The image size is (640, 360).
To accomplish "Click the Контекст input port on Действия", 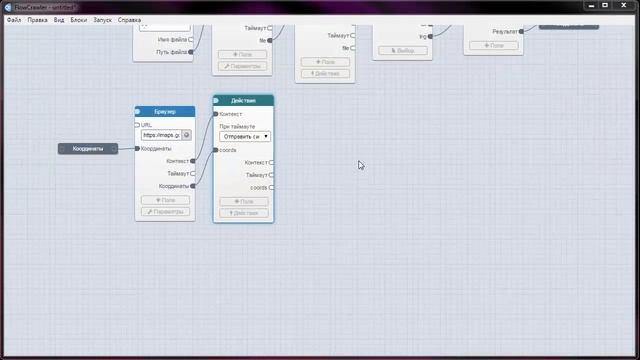I will pyautogui.click(x=216, y=114).
